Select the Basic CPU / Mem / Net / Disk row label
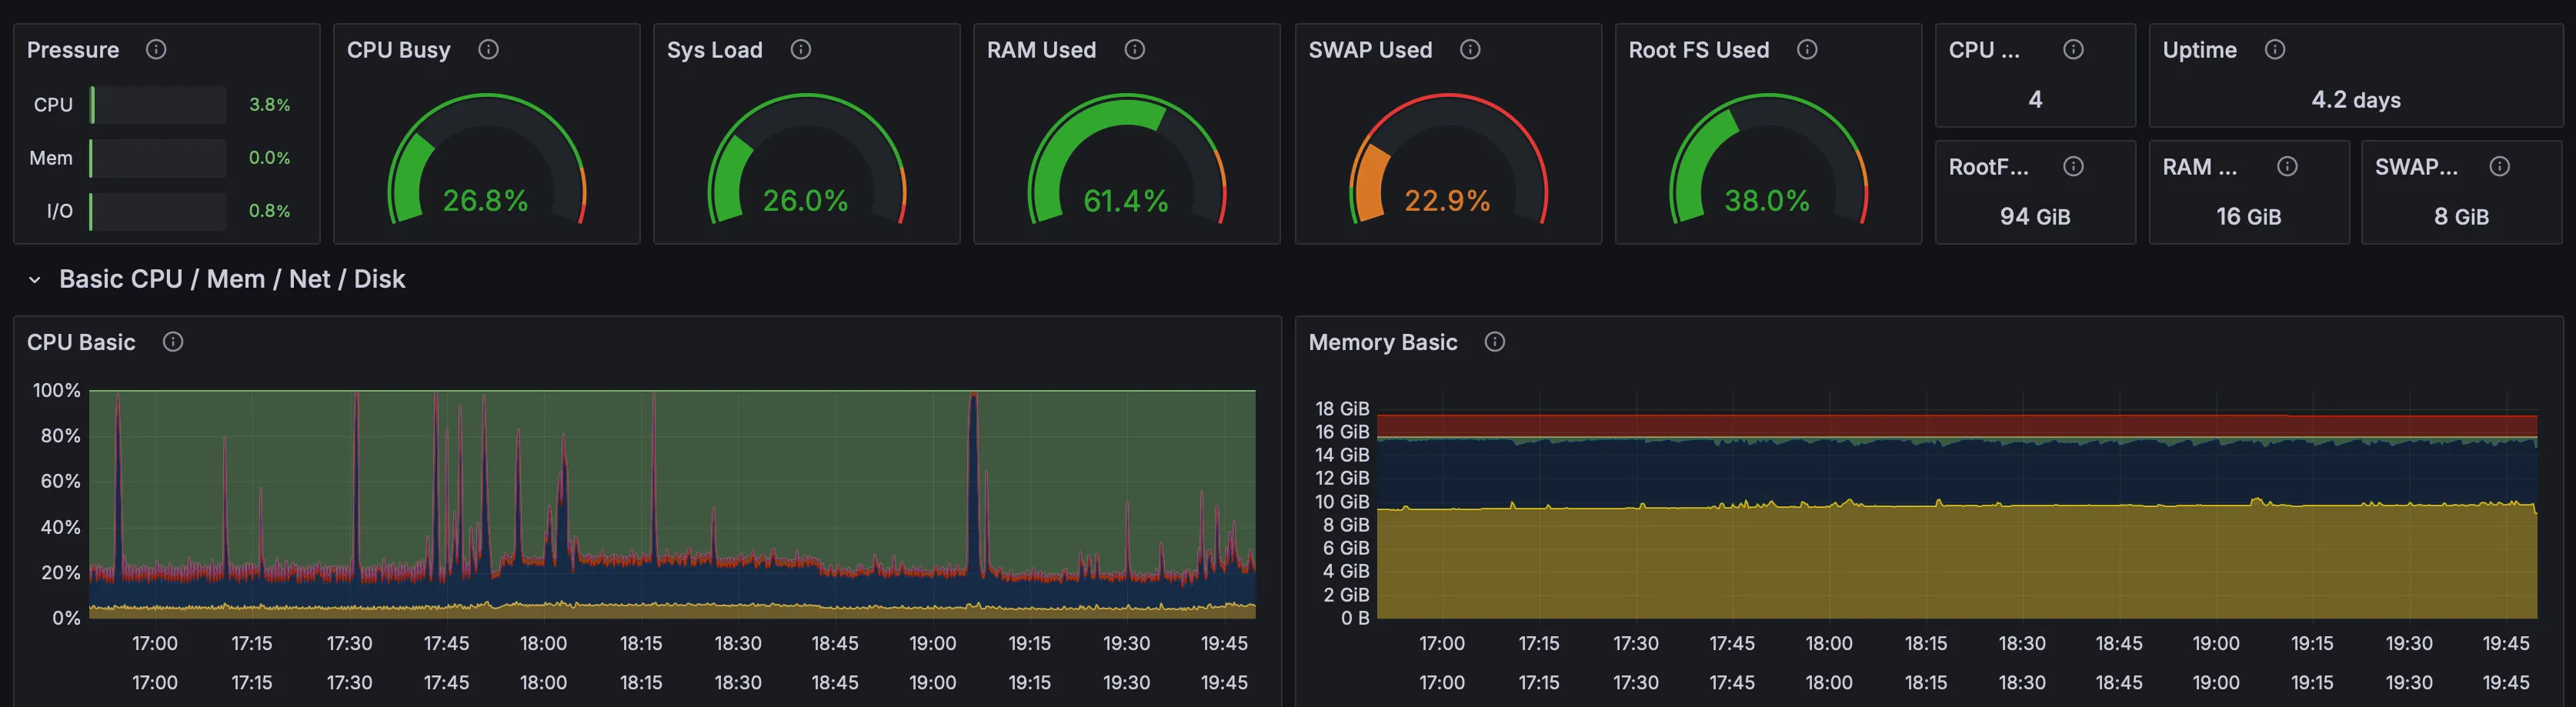Screen dimensions: 2576x707 pyautogui.click(x=231, y=279)
